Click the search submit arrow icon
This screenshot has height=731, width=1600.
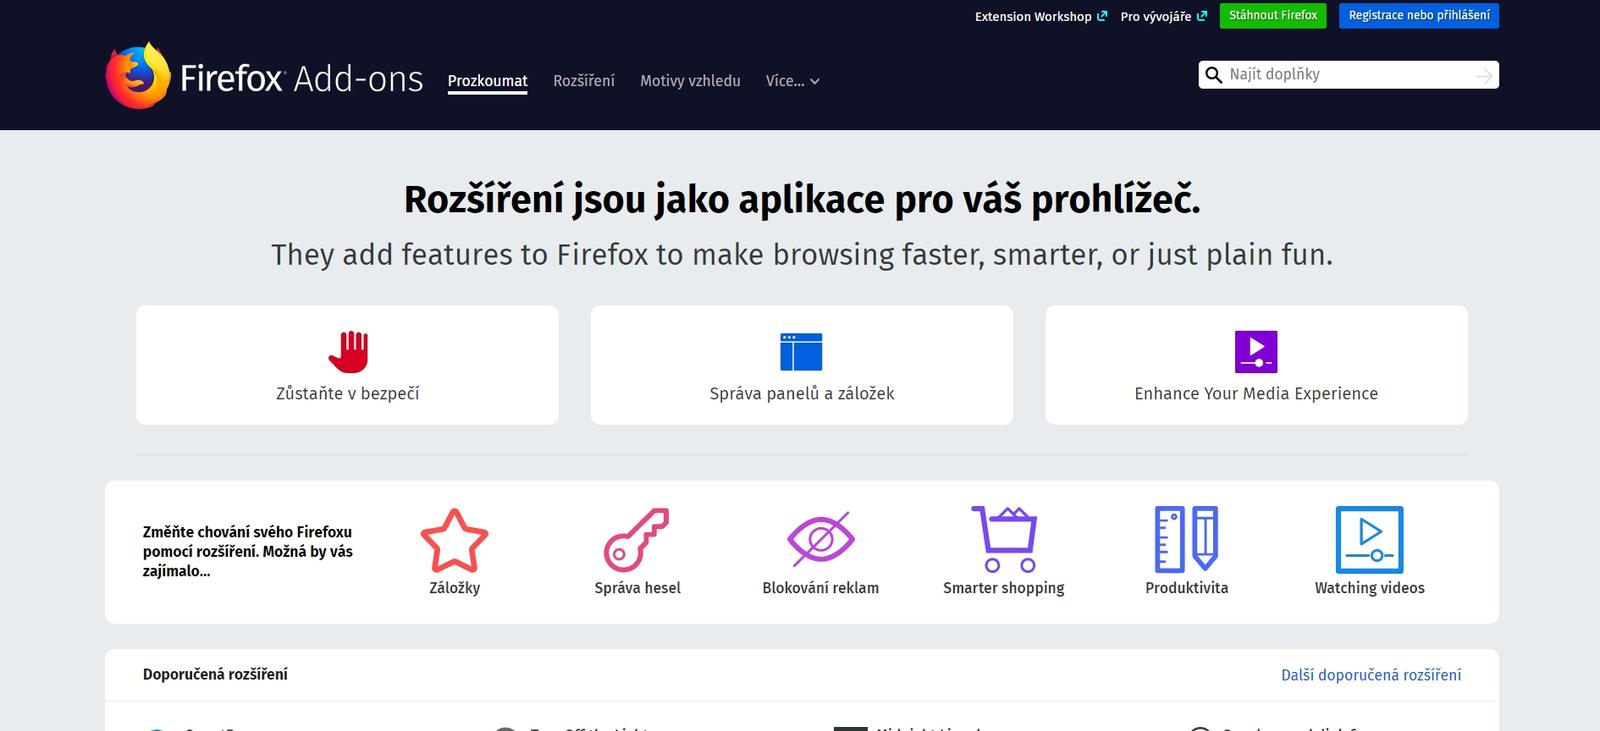[x=1484, y=75]
